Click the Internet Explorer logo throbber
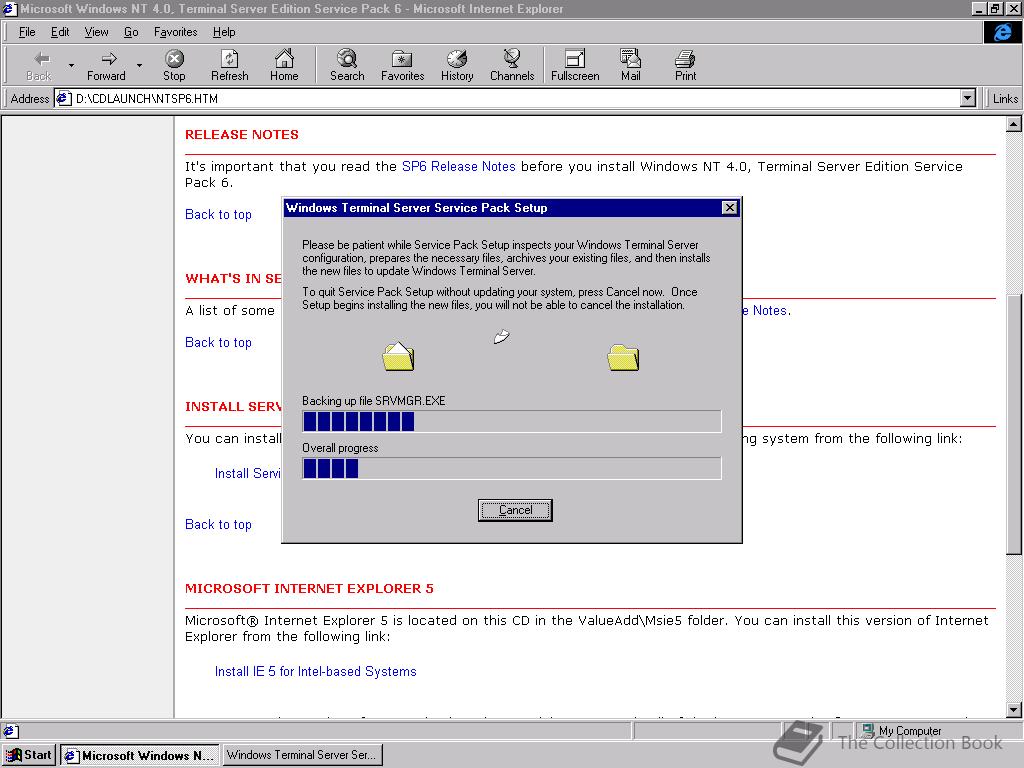 tap(1002, 32)
